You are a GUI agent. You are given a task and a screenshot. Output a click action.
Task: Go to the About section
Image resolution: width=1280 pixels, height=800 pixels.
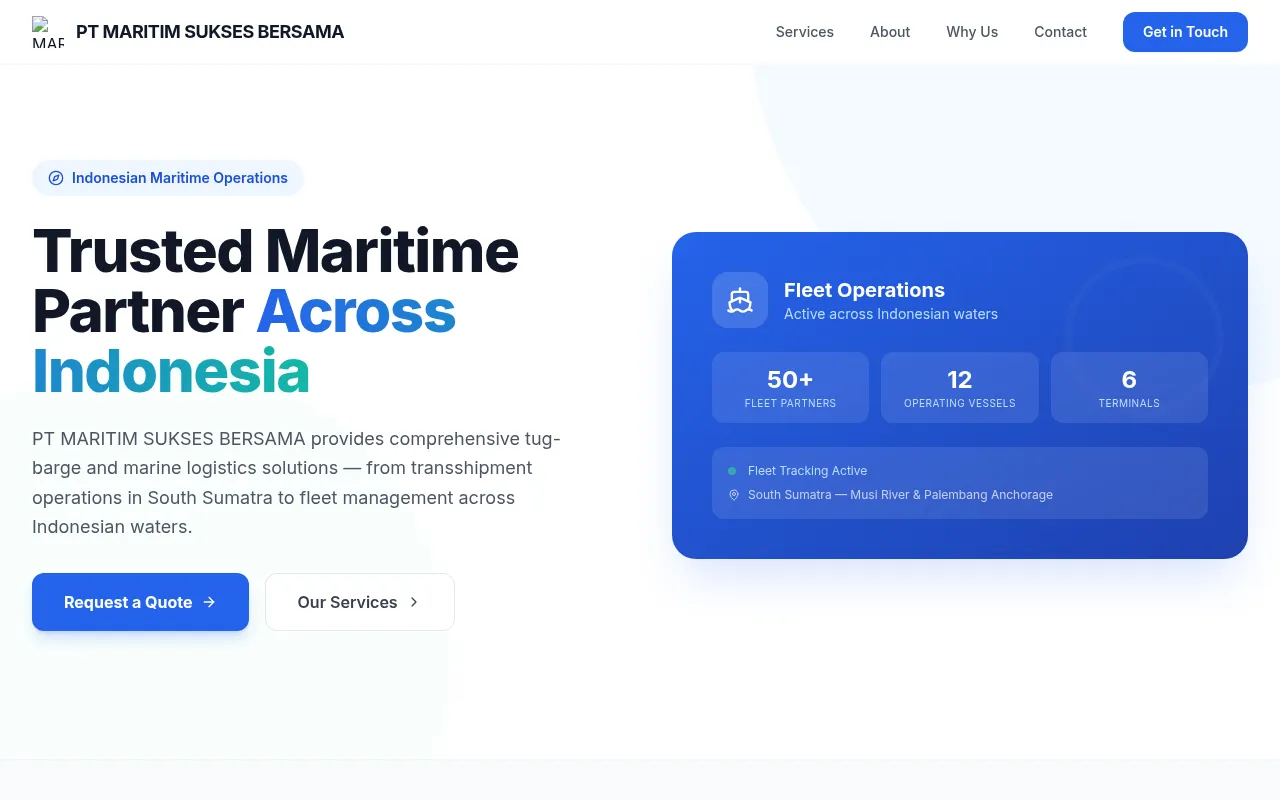click(890, 32)
